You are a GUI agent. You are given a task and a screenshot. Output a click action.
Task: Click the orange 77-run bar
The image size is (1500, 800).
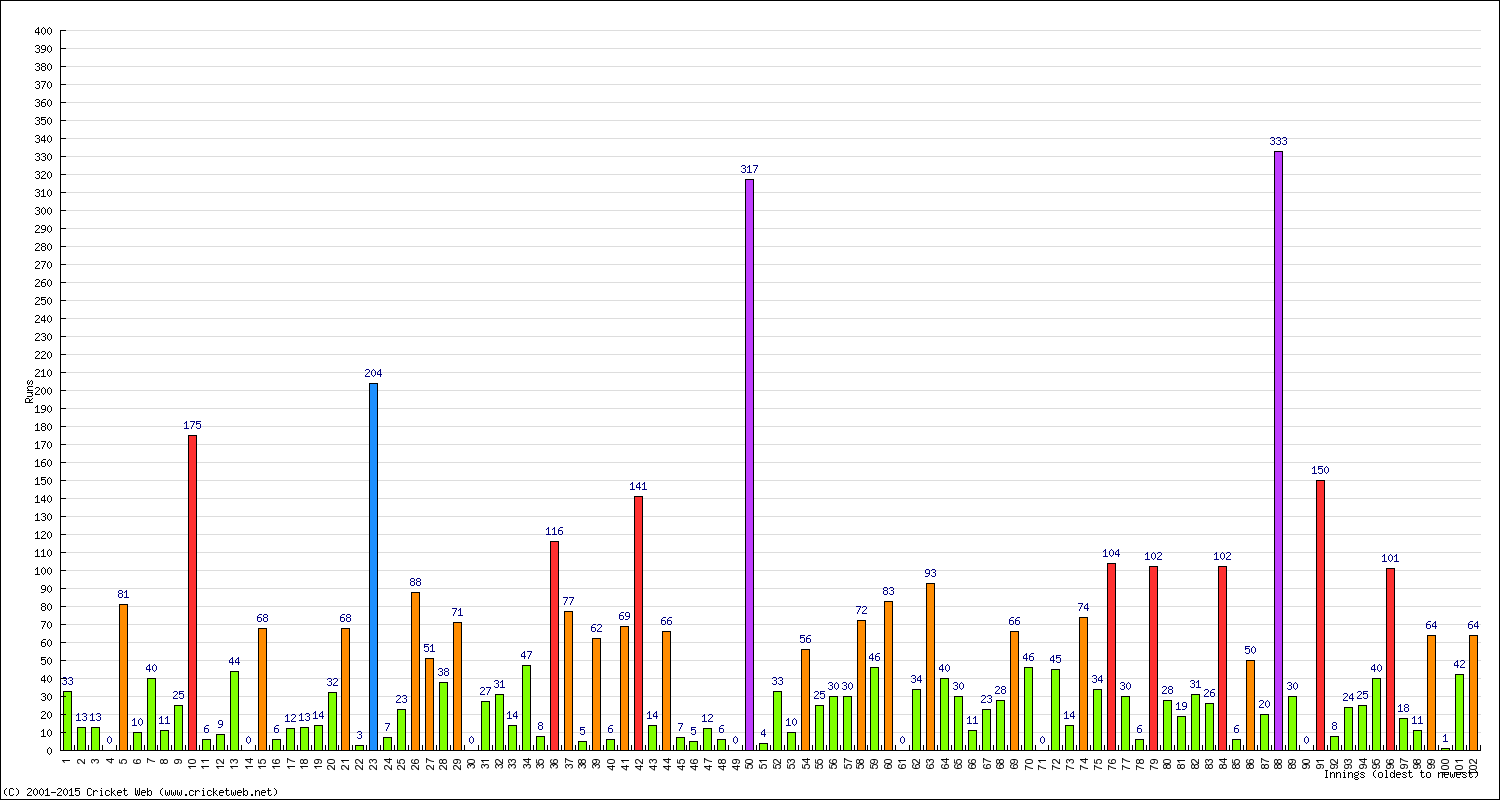point(568,681)
